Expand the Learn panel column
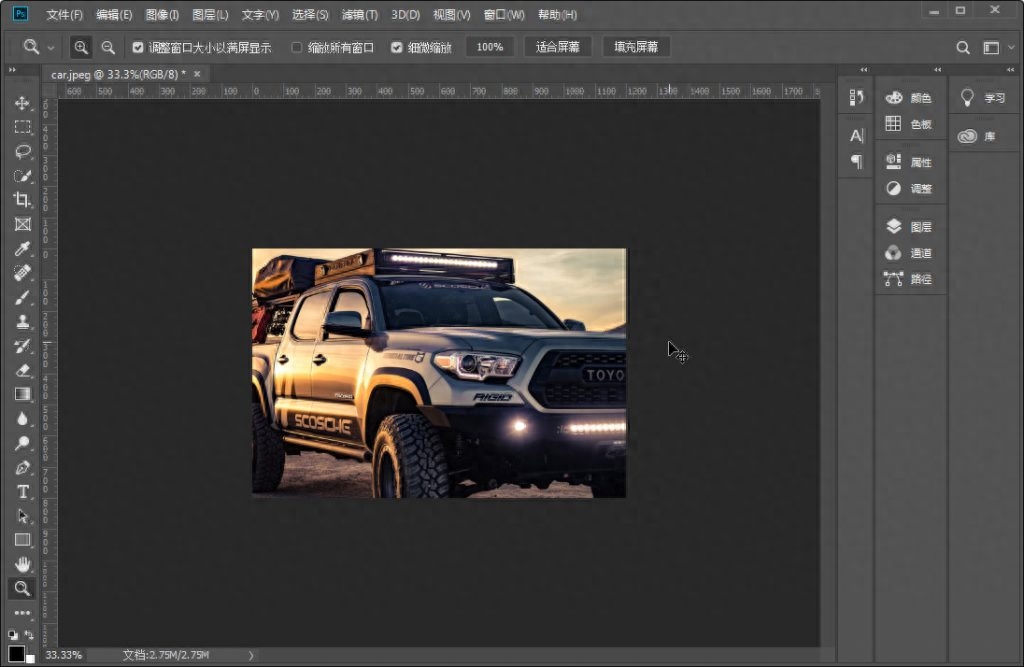The image size is (1024, 667). 1010,69
